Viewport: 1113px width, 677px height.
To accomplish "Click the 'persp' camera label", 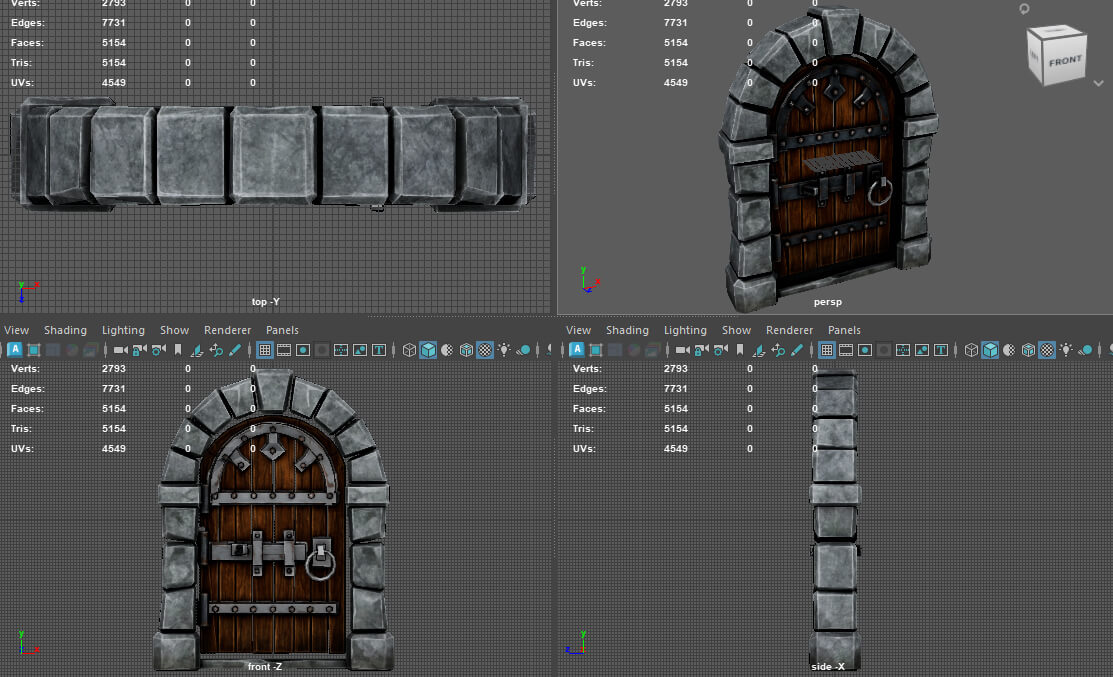I will pos(828,302).
